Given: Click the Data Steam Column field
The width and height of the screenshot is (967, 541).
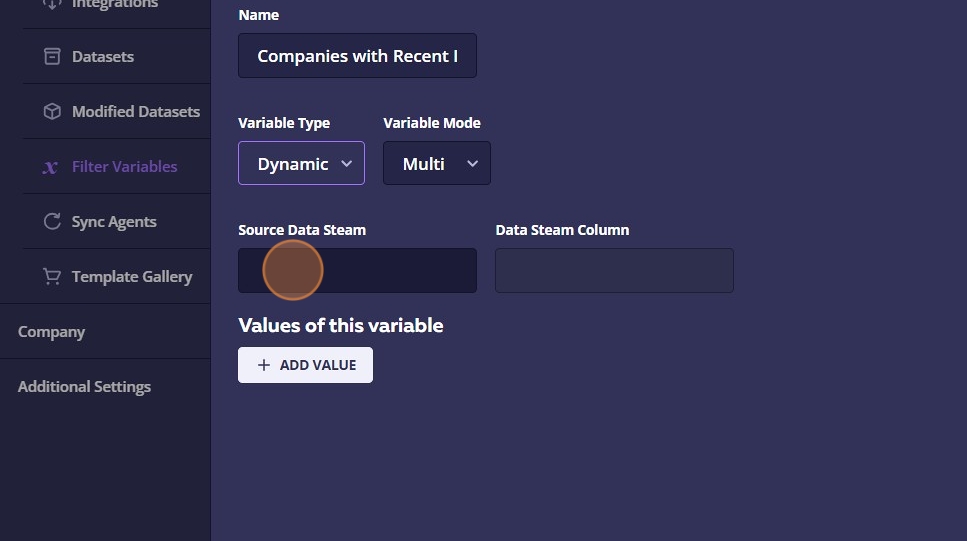Looking at the screenshot, I should (x=614, y=270).
